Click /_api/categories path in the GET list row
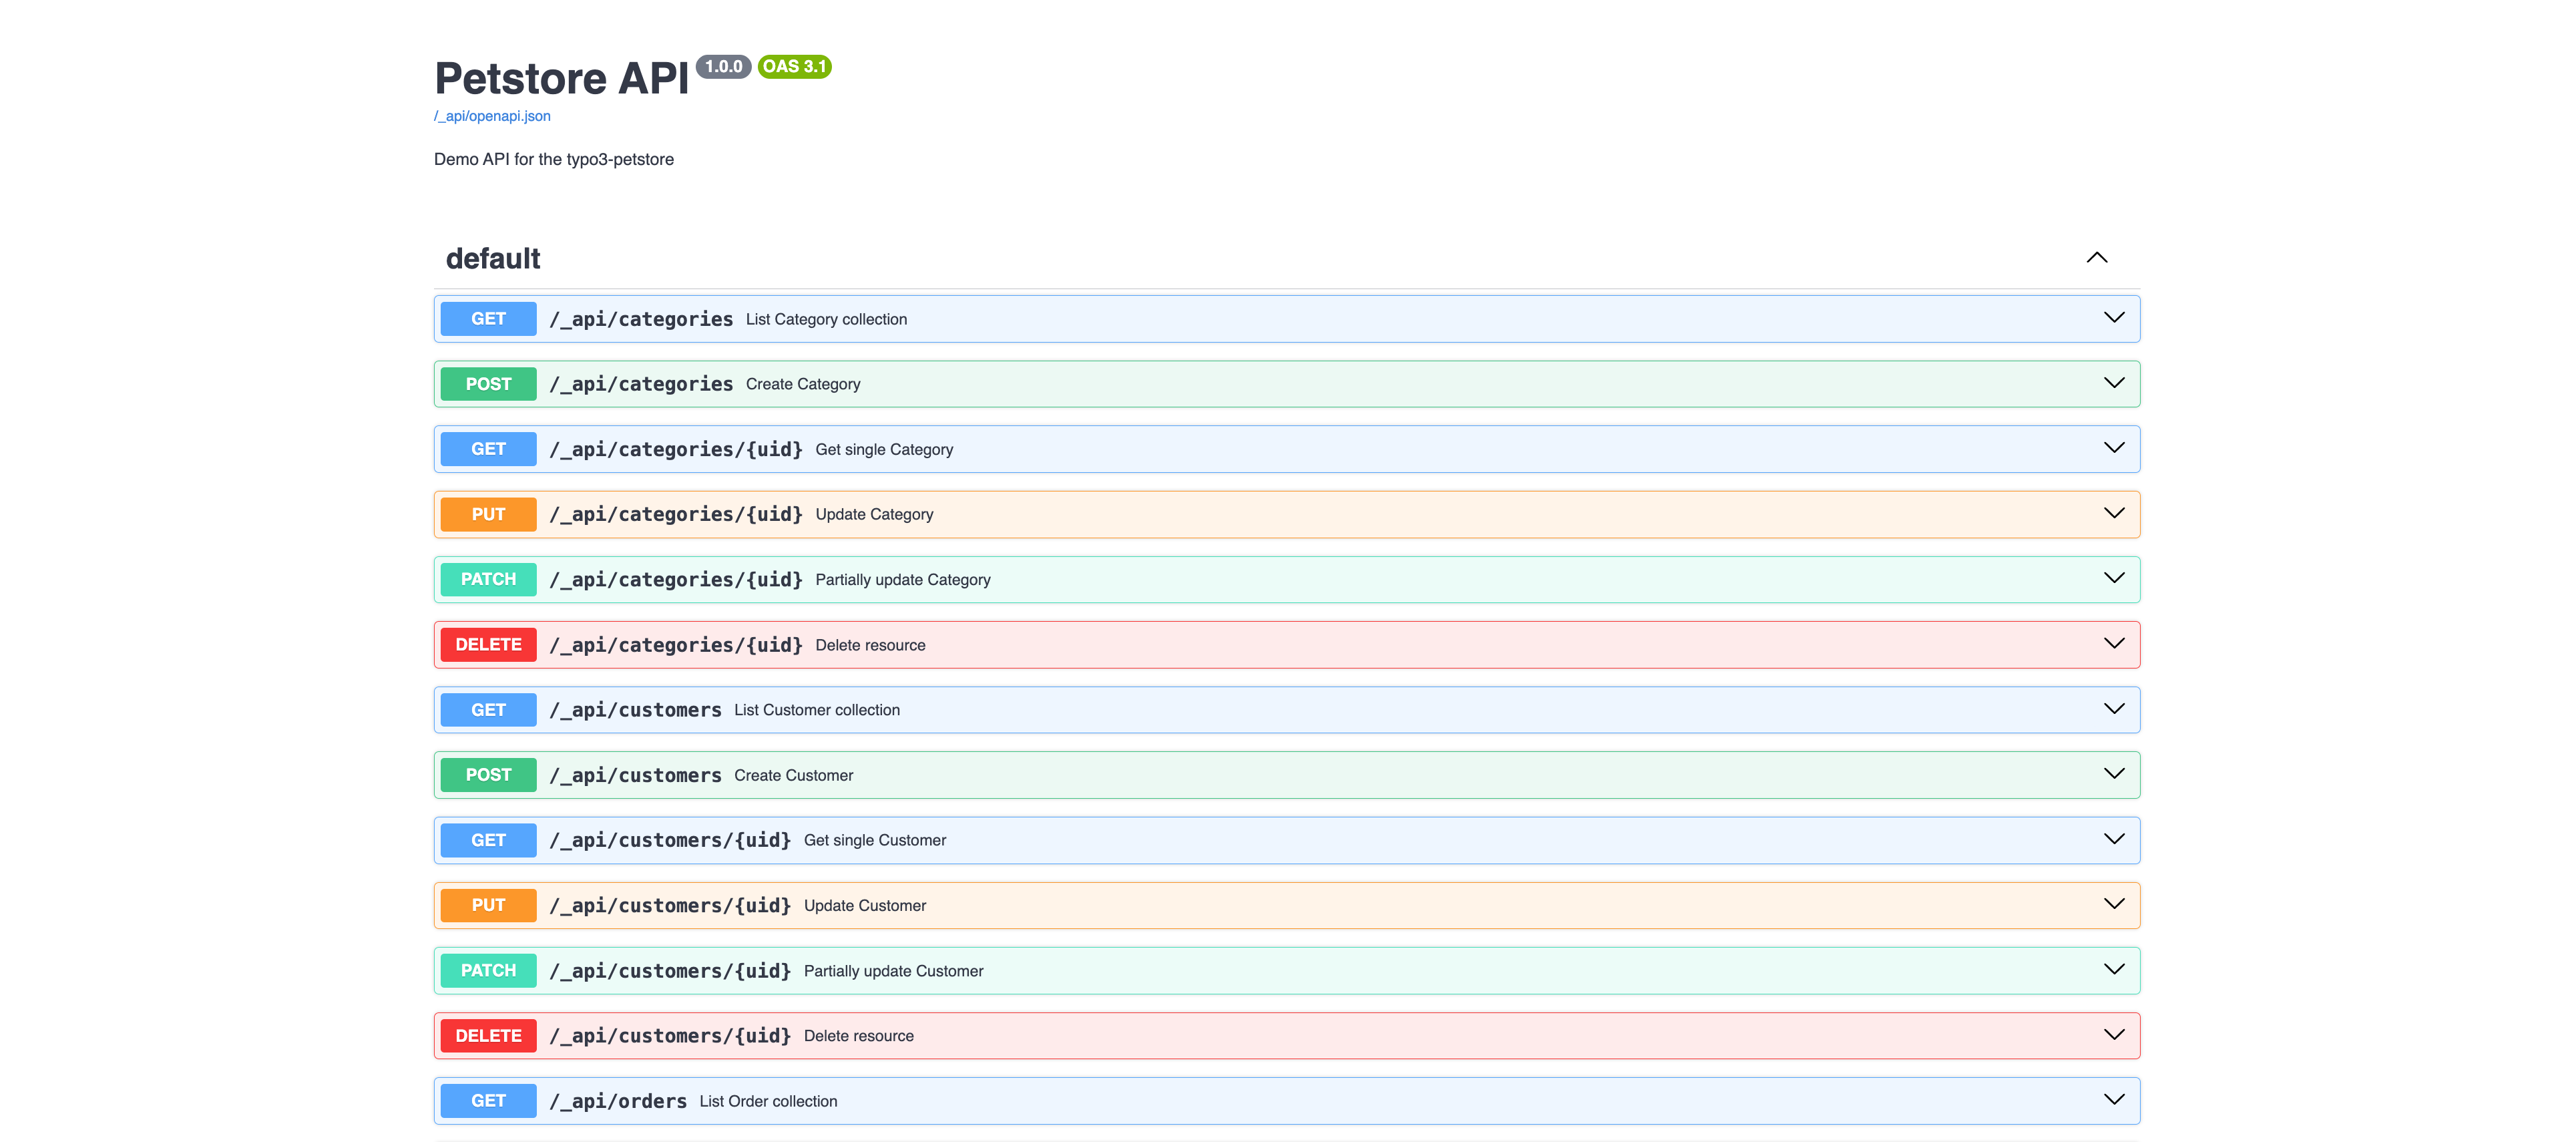This screenshot has height=1142, width=2576. click(x=641, y=319)
